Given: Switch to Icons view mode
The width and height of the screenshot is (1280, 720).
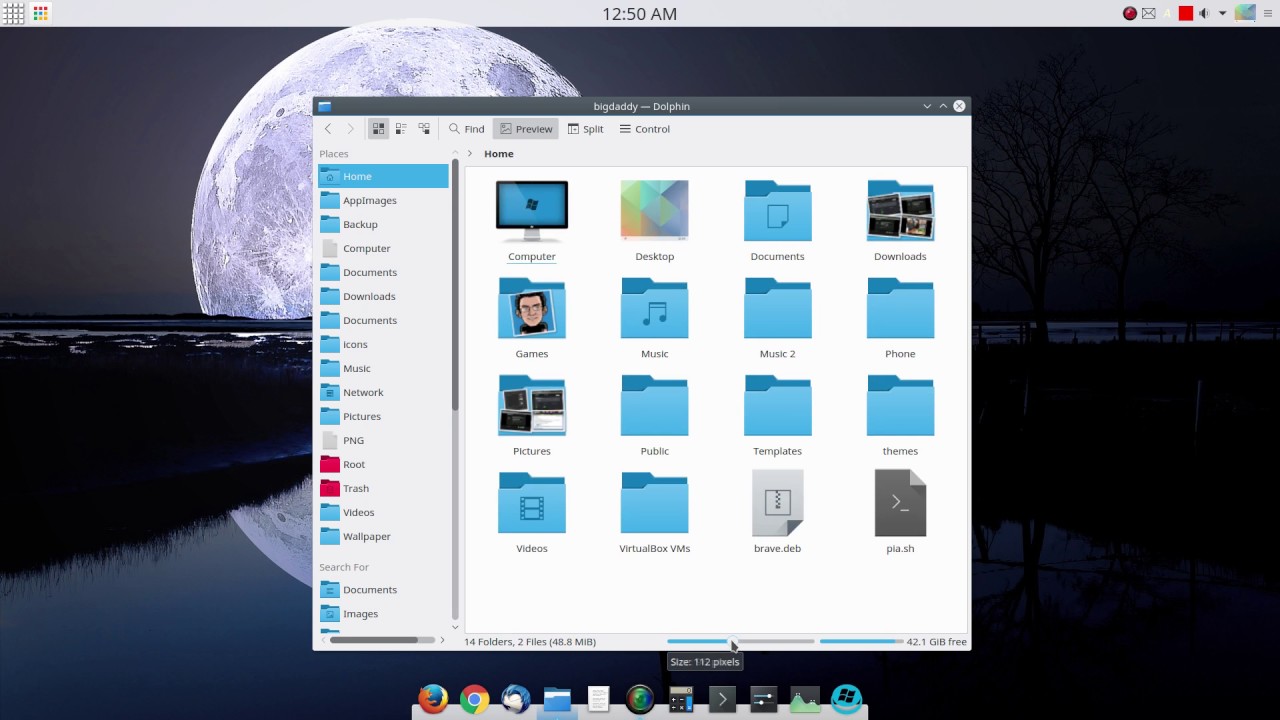Looking at the screenshot, I should click(x=378, y=129).
